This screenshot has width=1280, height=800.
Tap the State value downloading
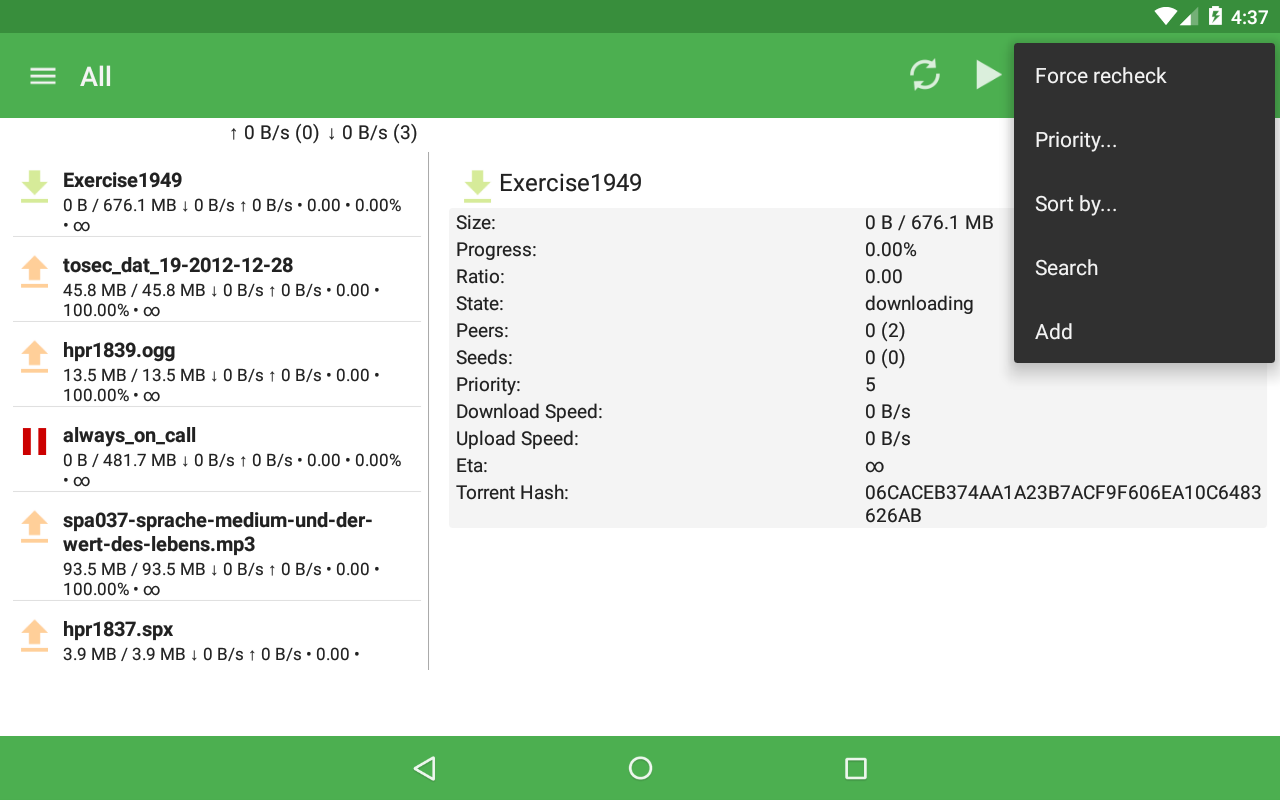[x=919, y=304]
